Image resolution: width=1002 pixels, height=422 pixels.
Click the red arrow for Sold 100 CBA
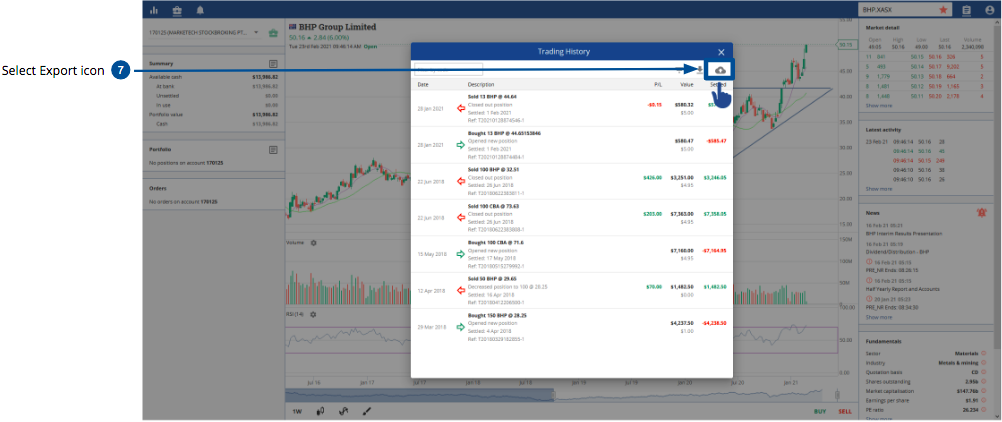pyautogui.click(x=461, y=218)
